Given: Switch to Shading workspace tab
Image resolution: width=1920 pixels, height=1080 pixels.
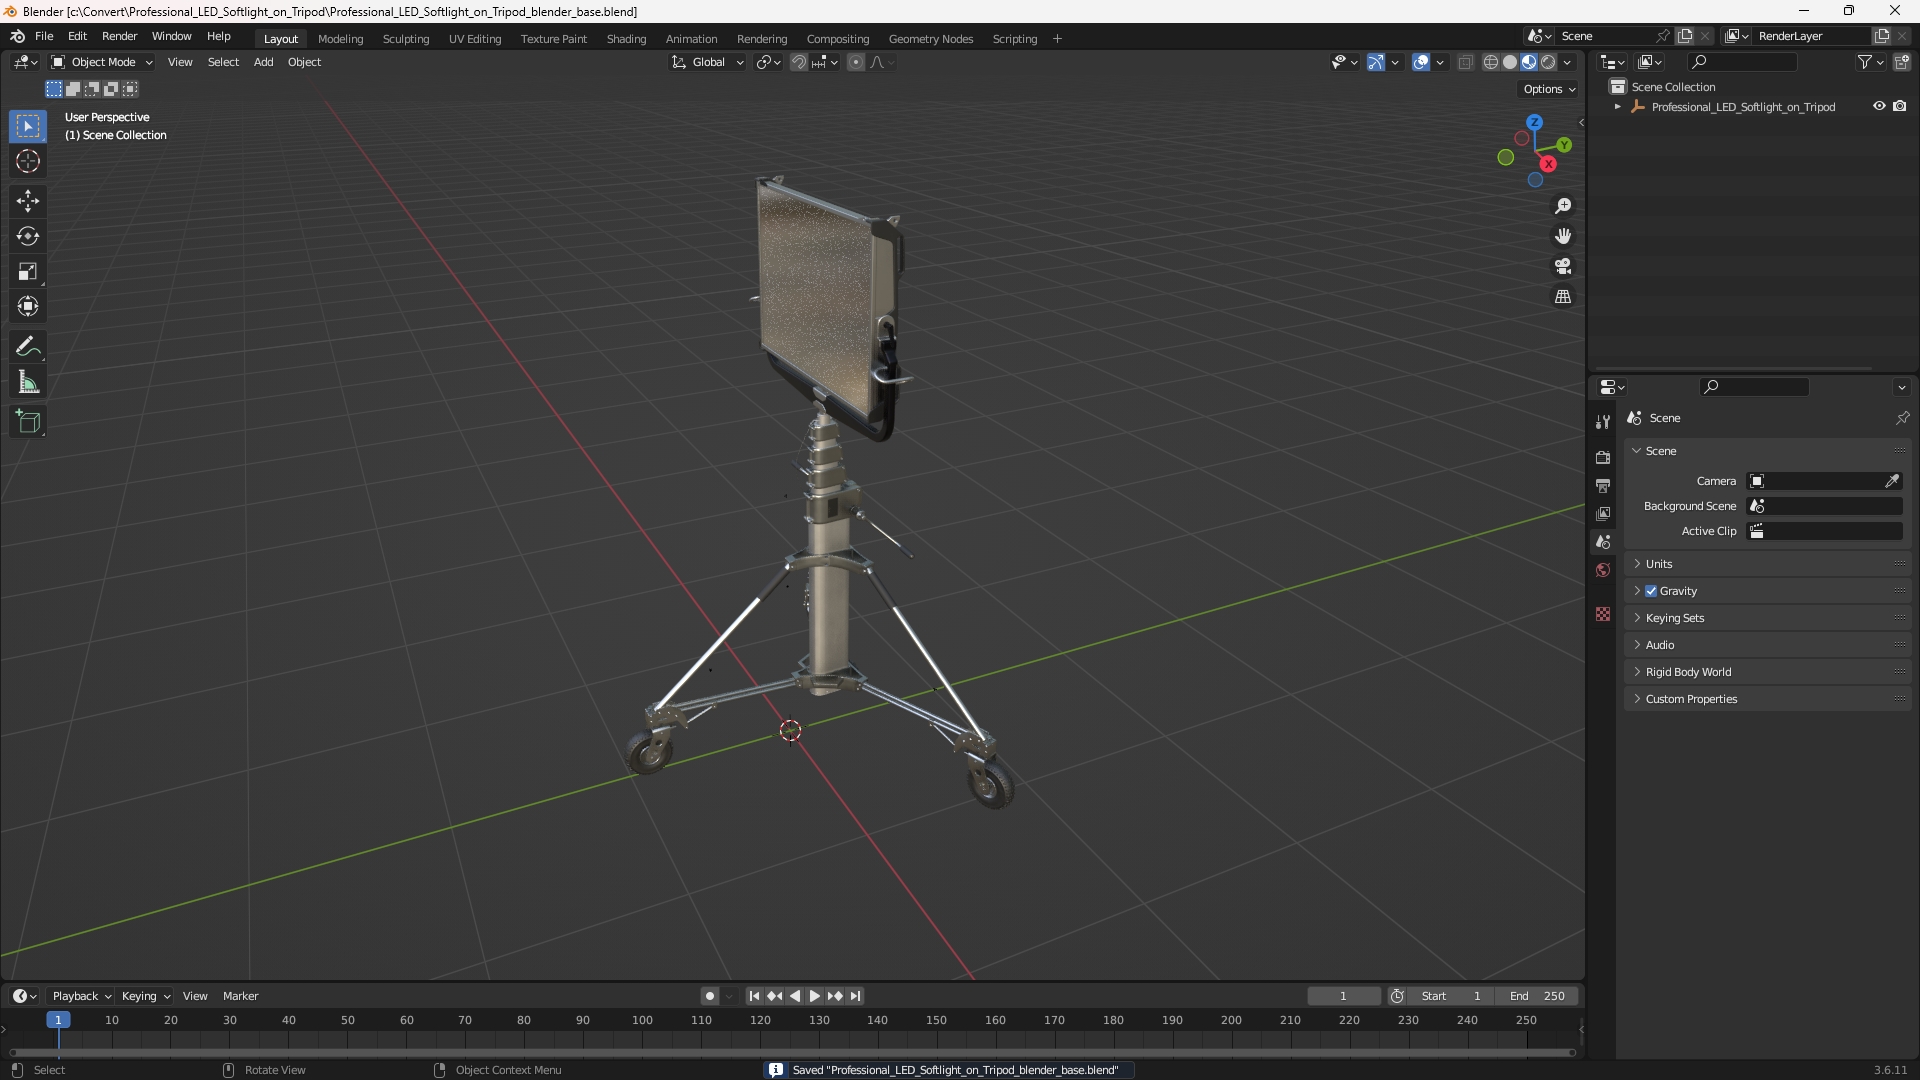Looking at the screenshot, I should tap(626, 39).
